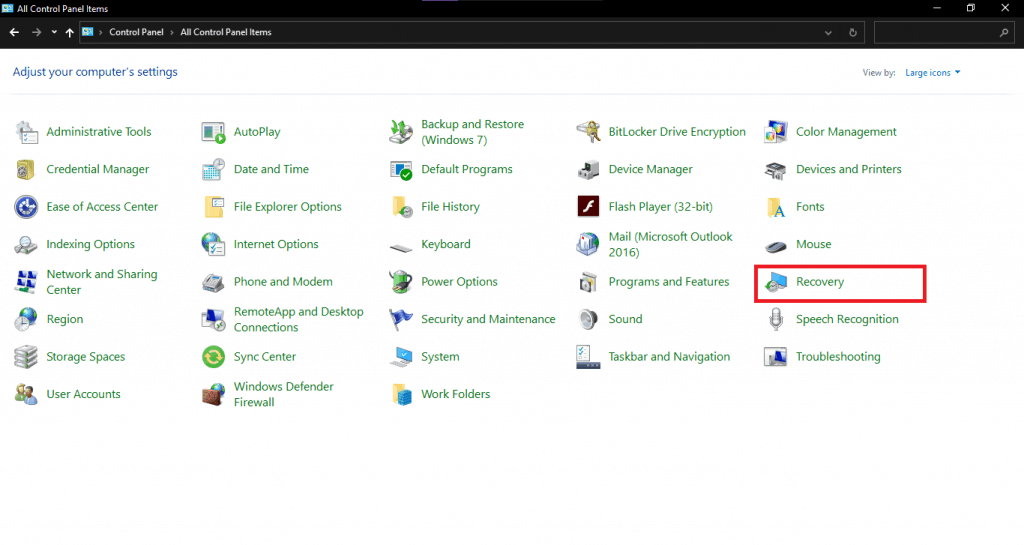Open the AutoPlay icon
Screen dimensions: 1024x545
(x=213, y=132)
